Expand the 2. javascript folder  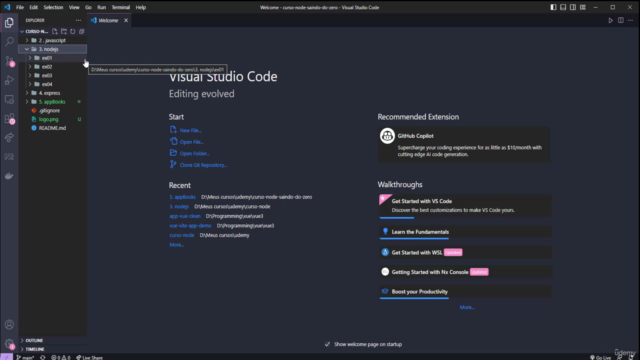click(x=53, y=40)
